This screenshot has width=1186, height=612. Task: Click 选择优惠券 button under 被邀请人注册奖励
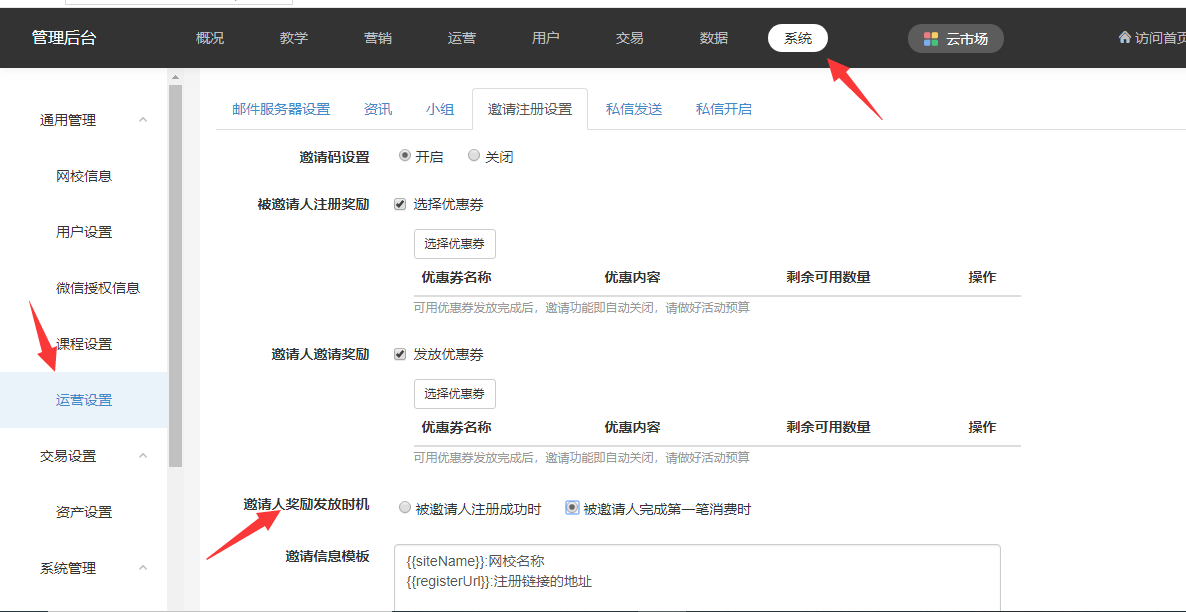tap(454, 244)
